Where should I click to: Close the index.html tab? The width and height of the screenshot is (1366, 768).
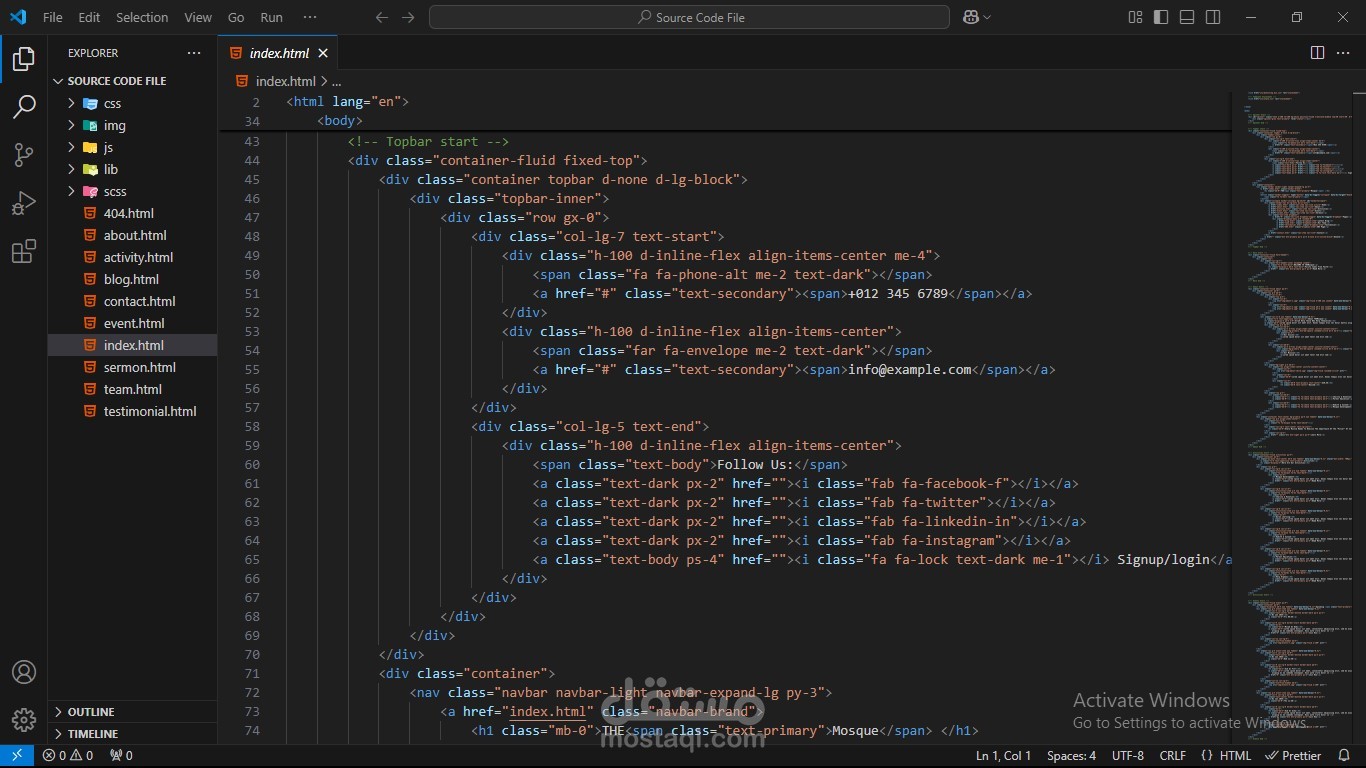click(323, 53)
